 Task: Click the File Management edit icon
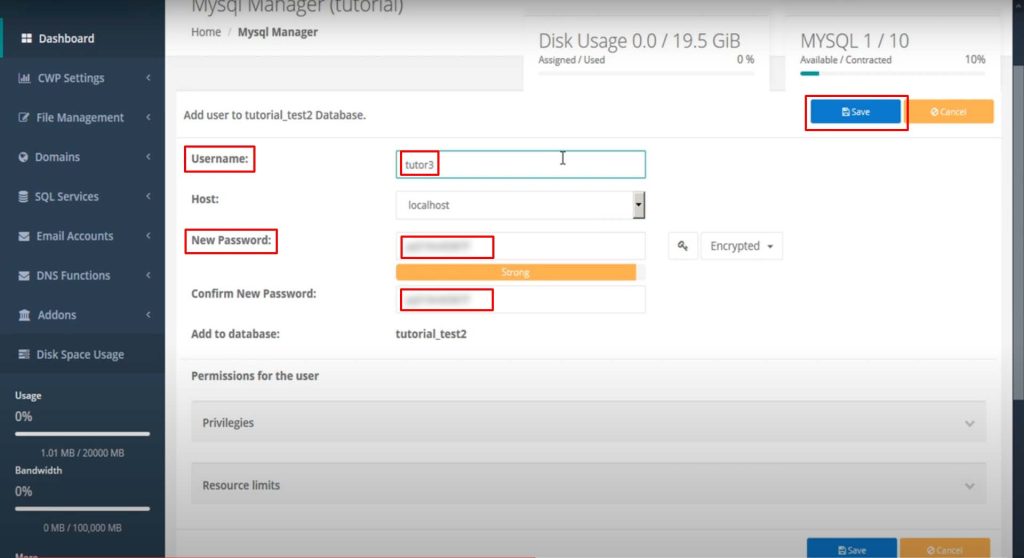tap(24, 118)
